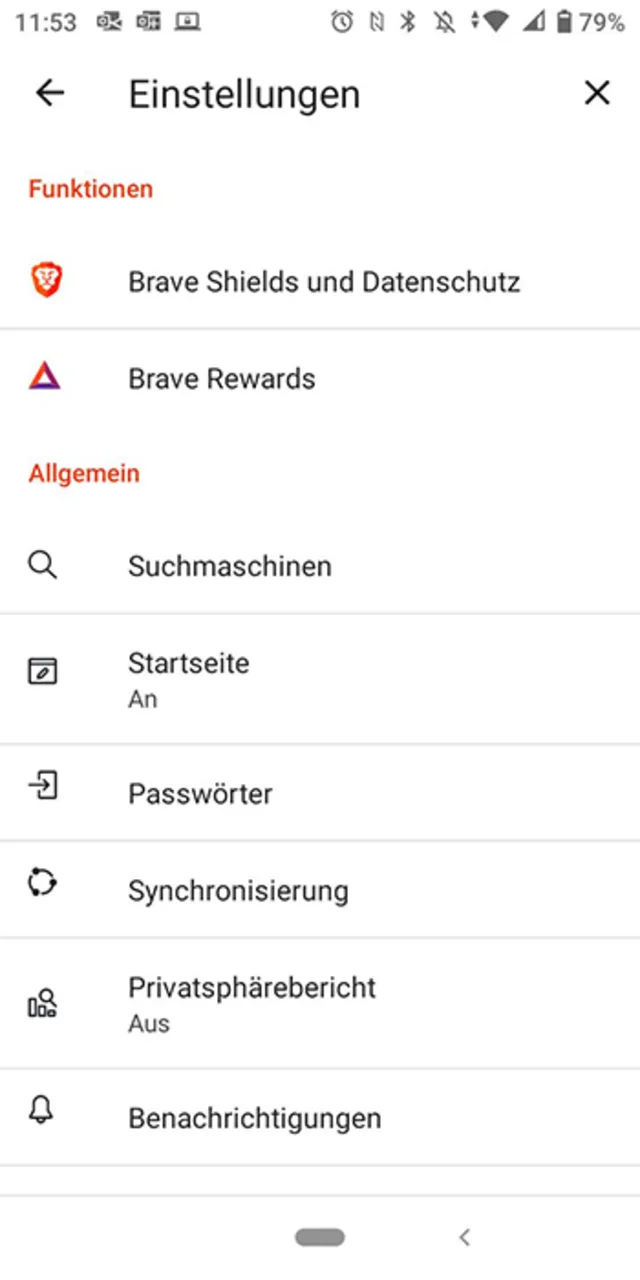
Task: Tap the Privatsphärebericht chart icon
Action: point(43,1002)
